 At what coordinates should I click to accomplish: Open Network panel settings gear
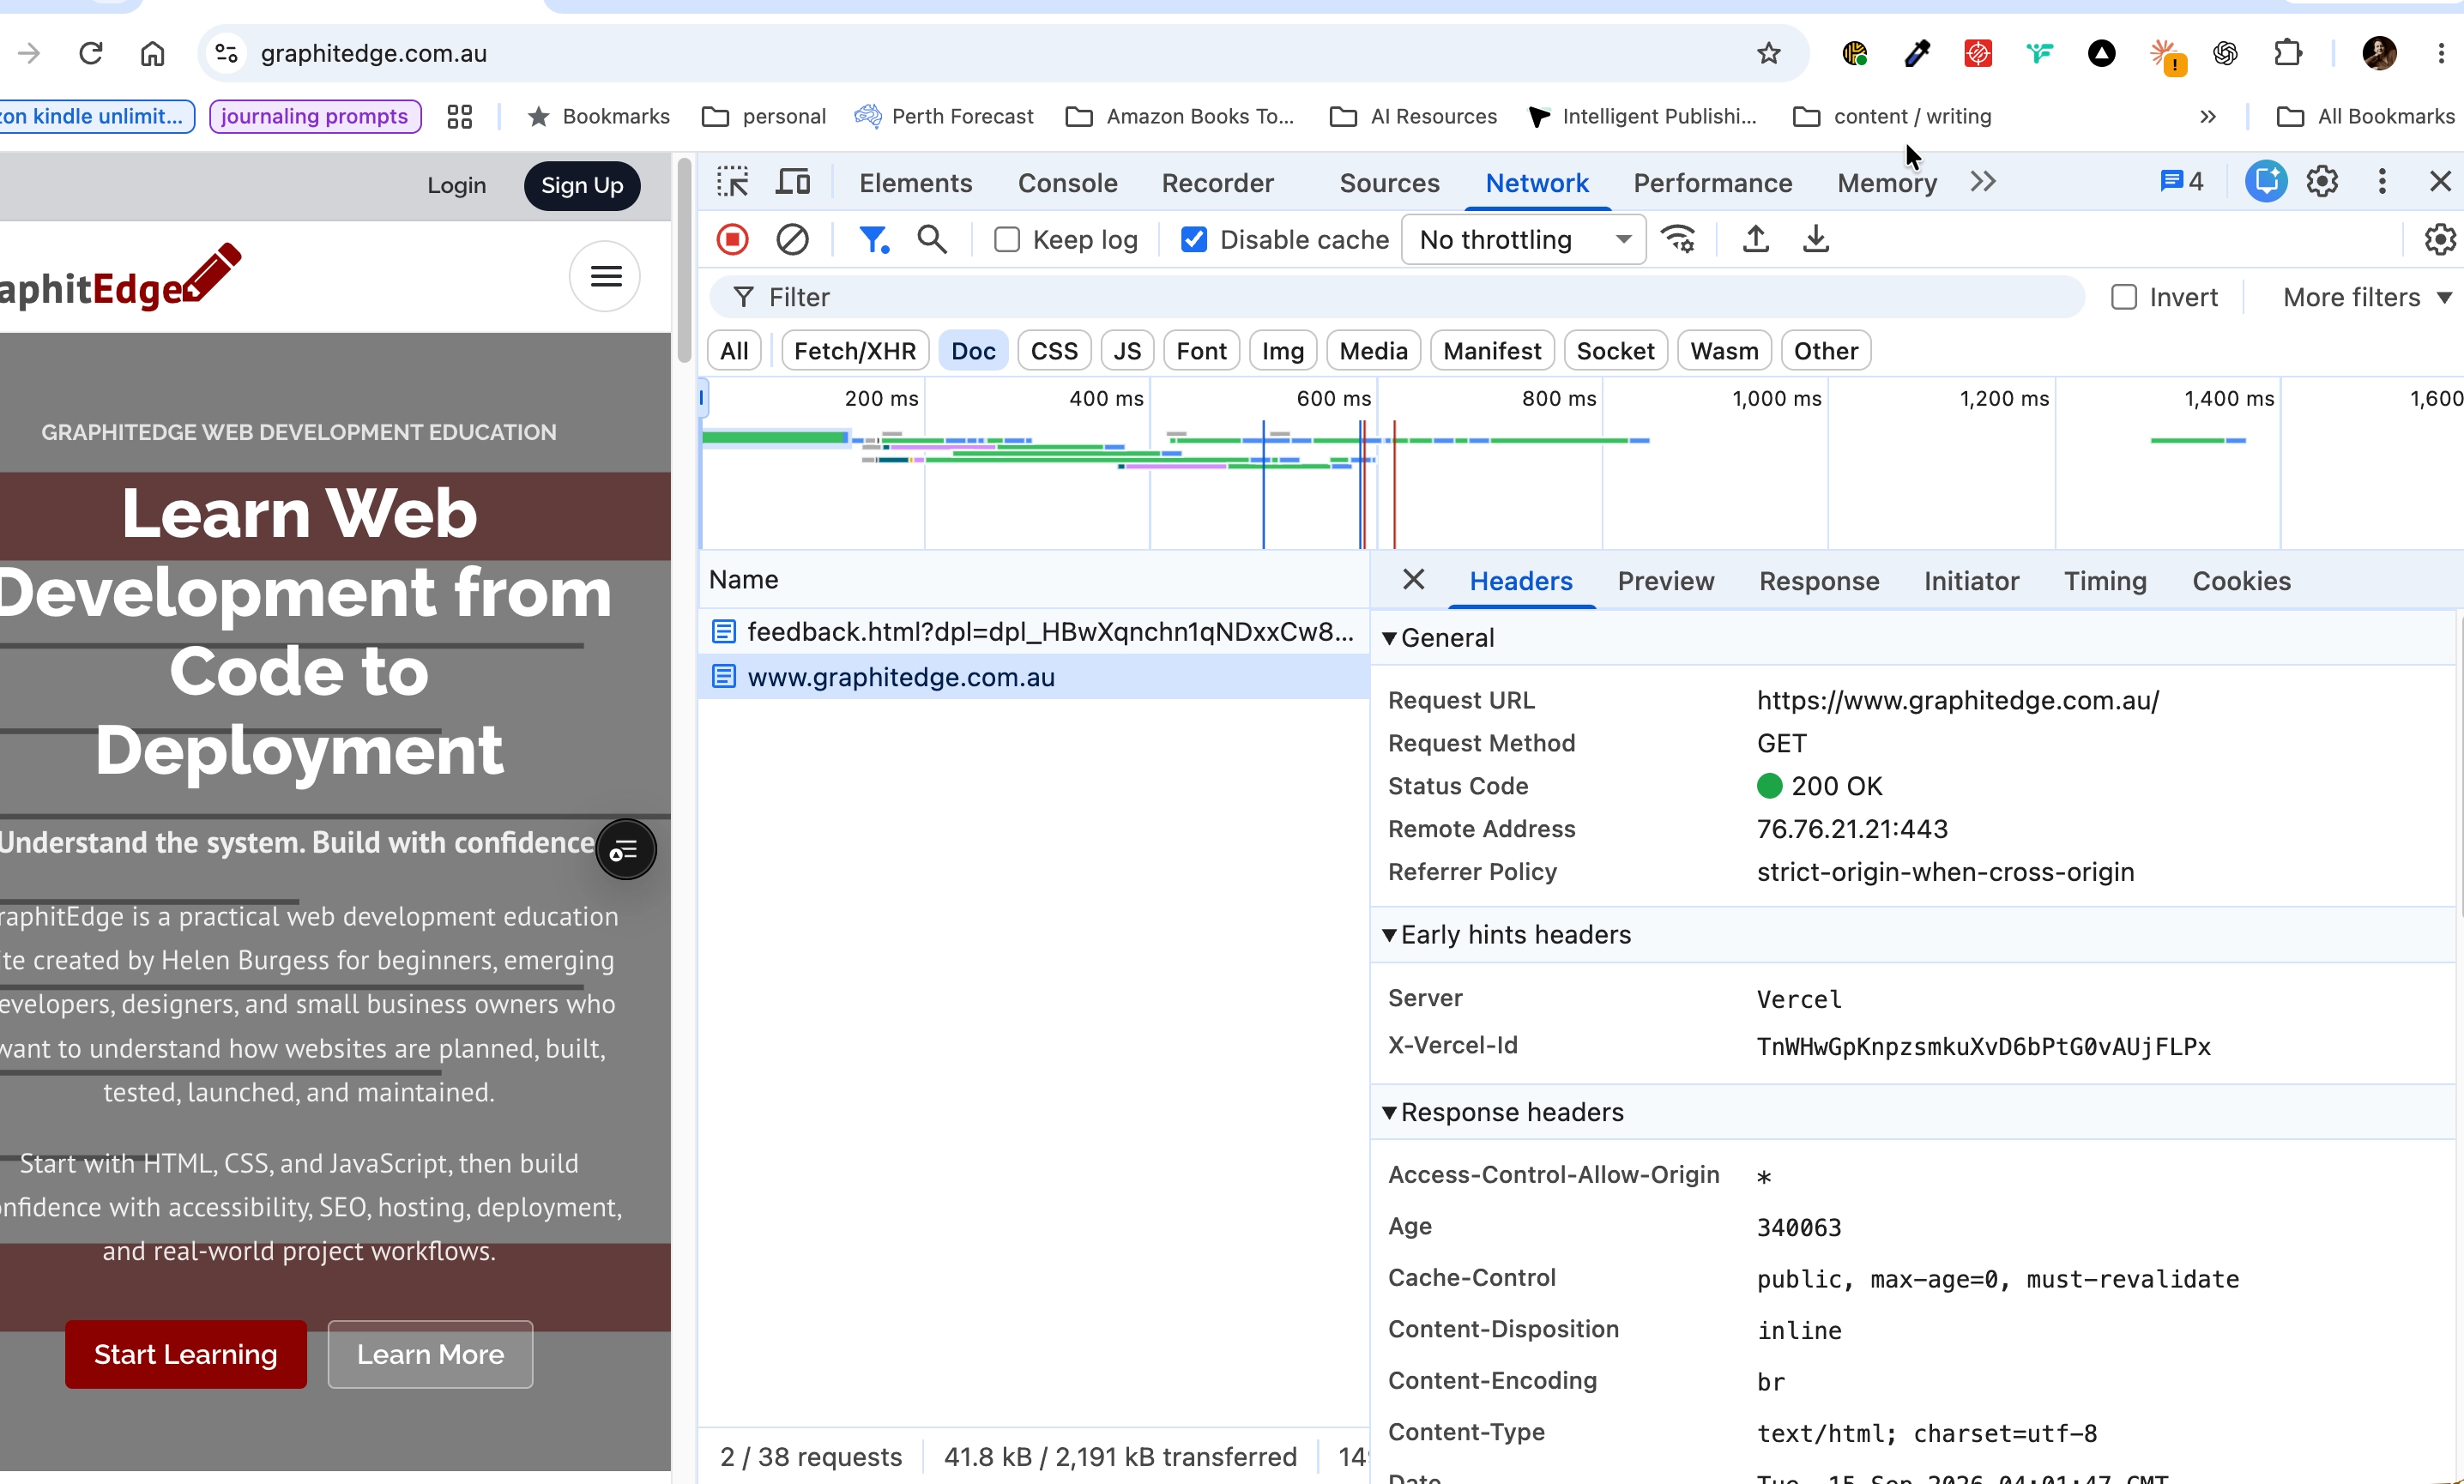click(x=2440, y=240)
